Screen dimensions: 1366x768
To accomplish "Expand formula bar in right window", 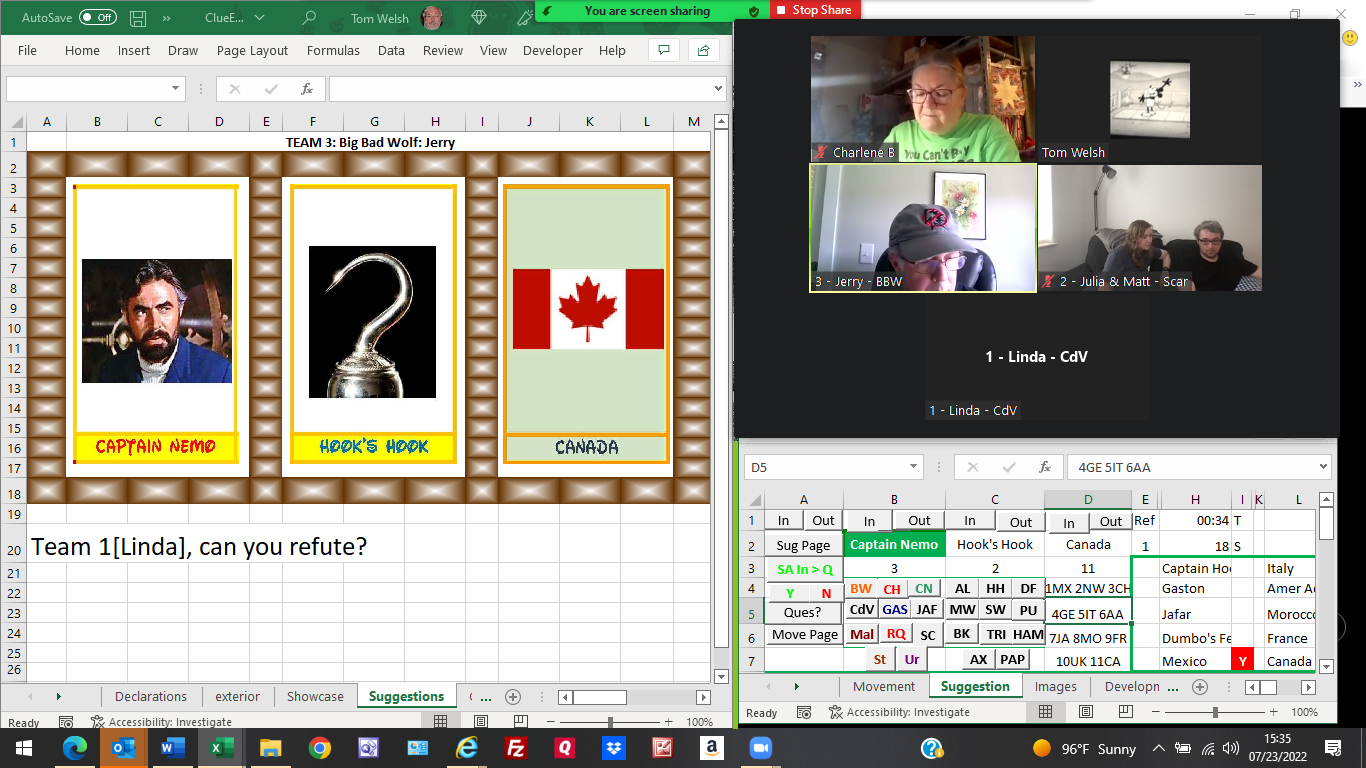I will pos(1324,467).
